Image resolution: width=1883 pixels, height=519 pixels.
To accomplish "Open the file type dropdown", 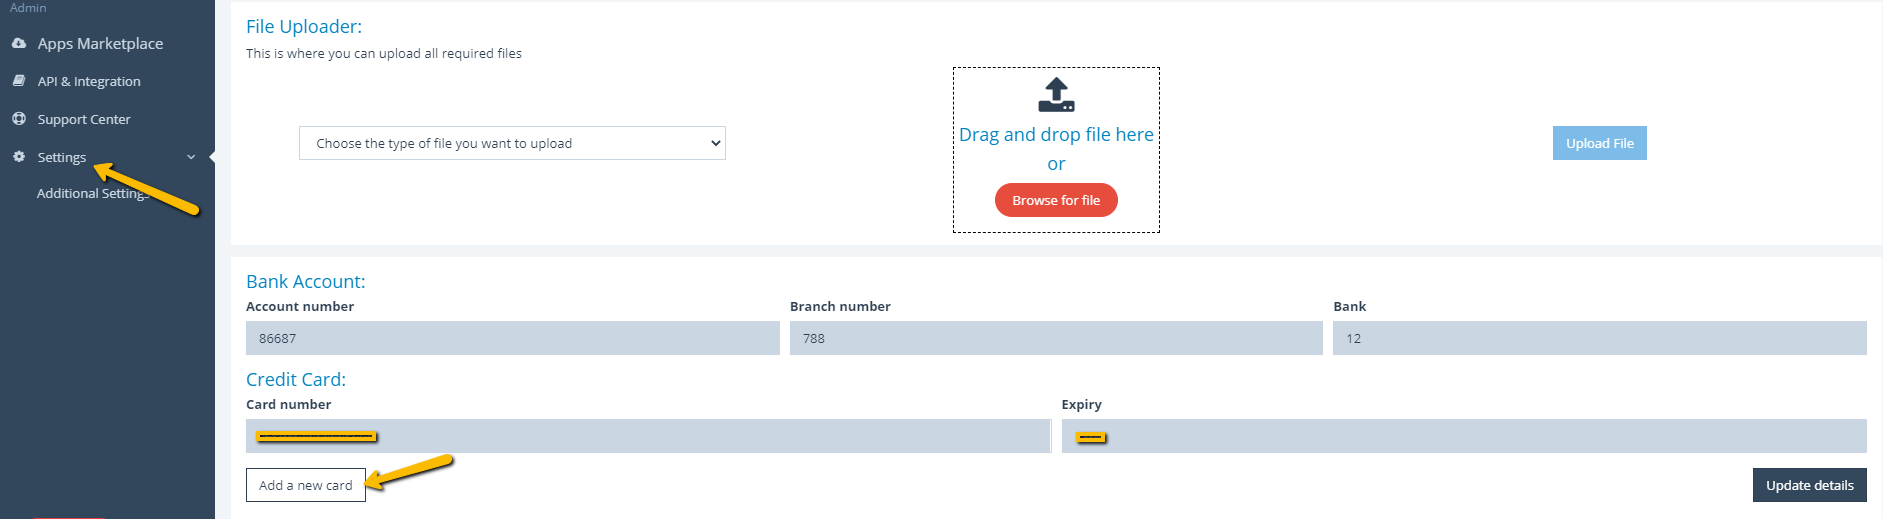I will pos(512,143).
